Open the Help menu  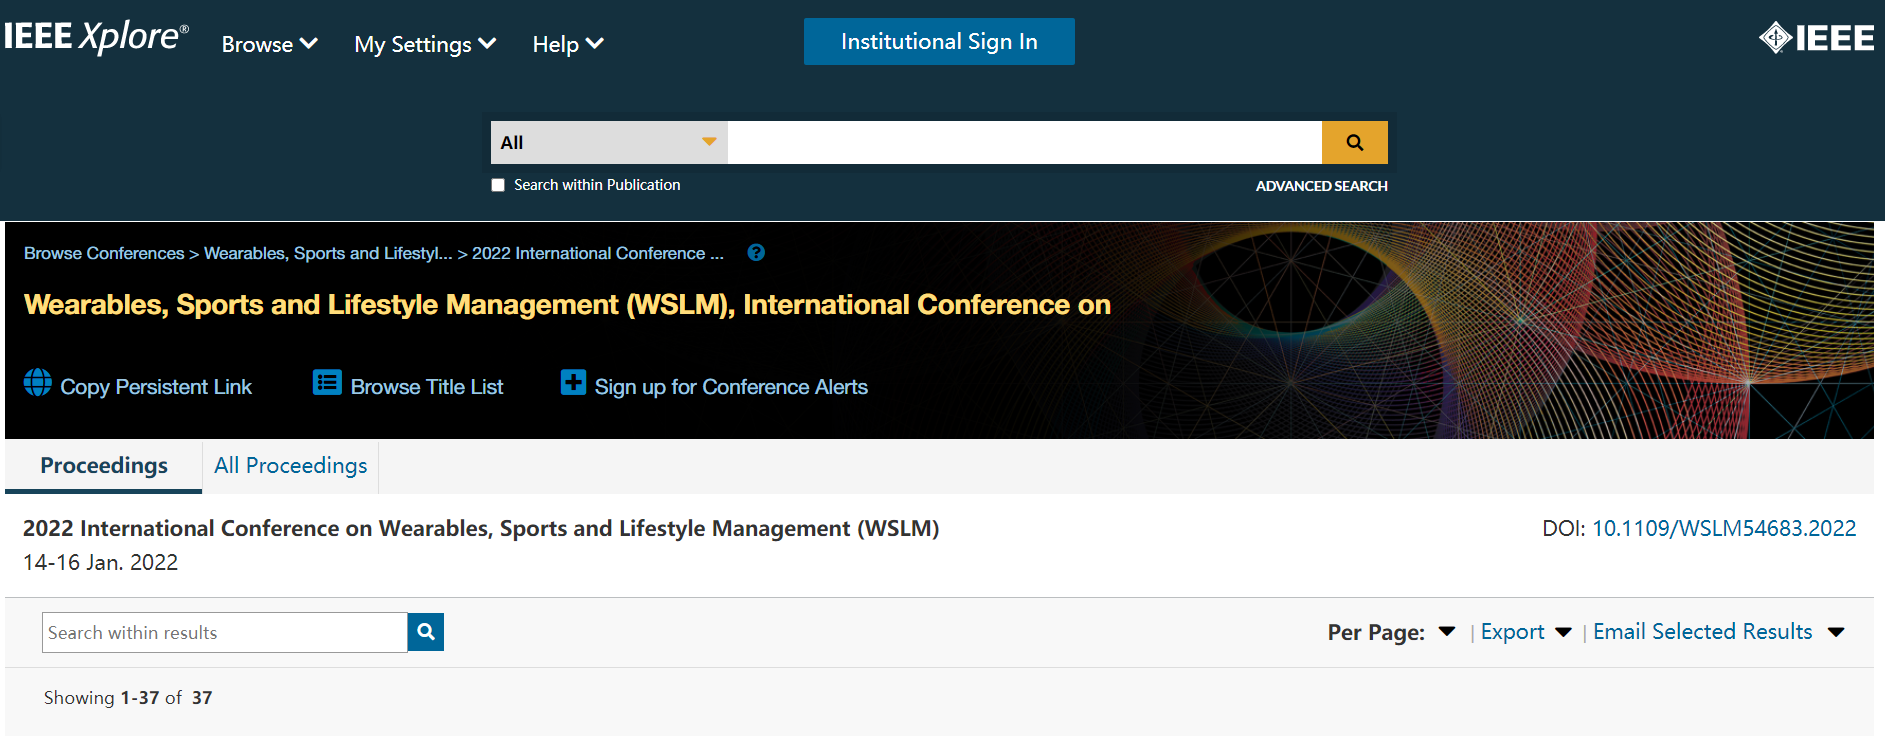(x=567, y=44)
